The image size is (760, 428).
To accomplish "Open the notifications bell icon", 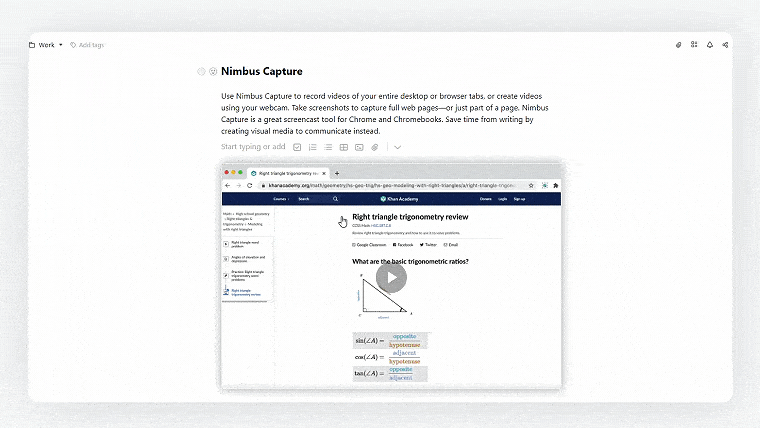I will [x=710, y=45].
